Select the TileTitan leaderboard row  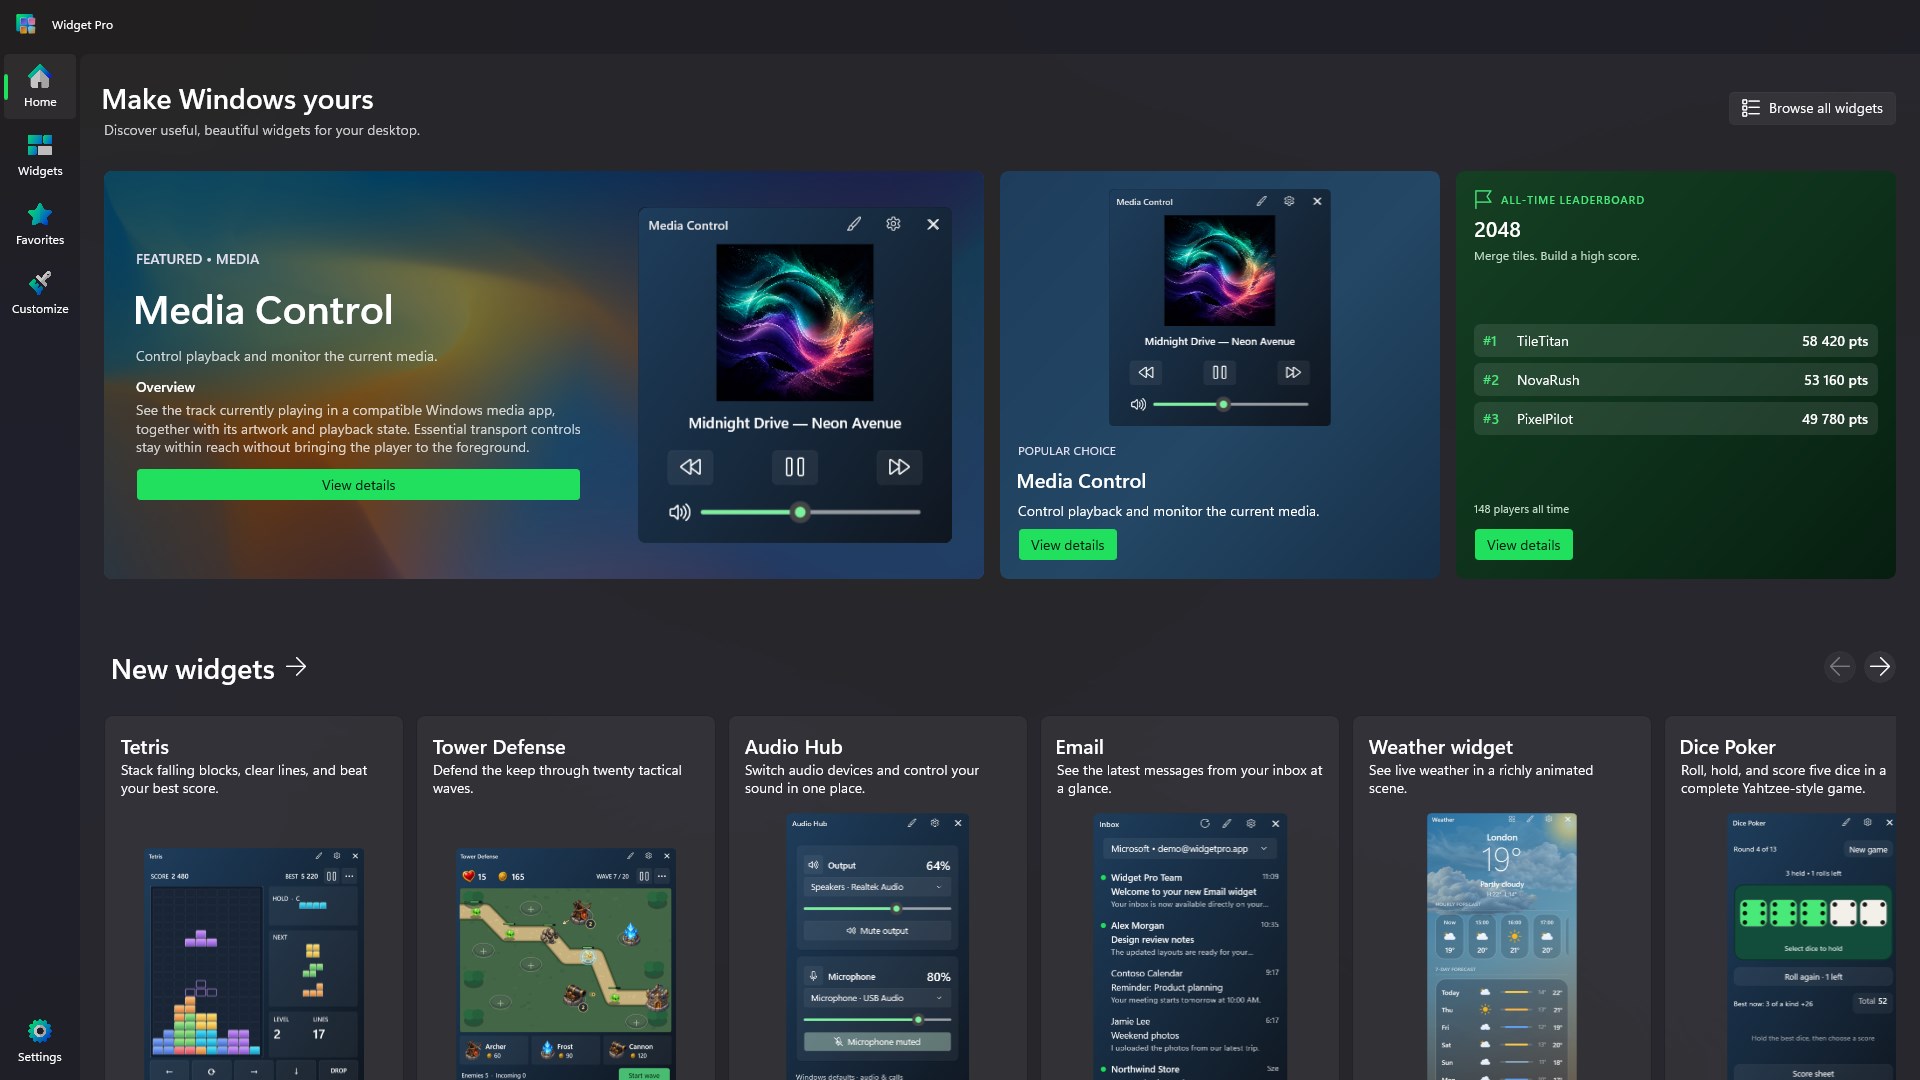tap(1675, 341)
